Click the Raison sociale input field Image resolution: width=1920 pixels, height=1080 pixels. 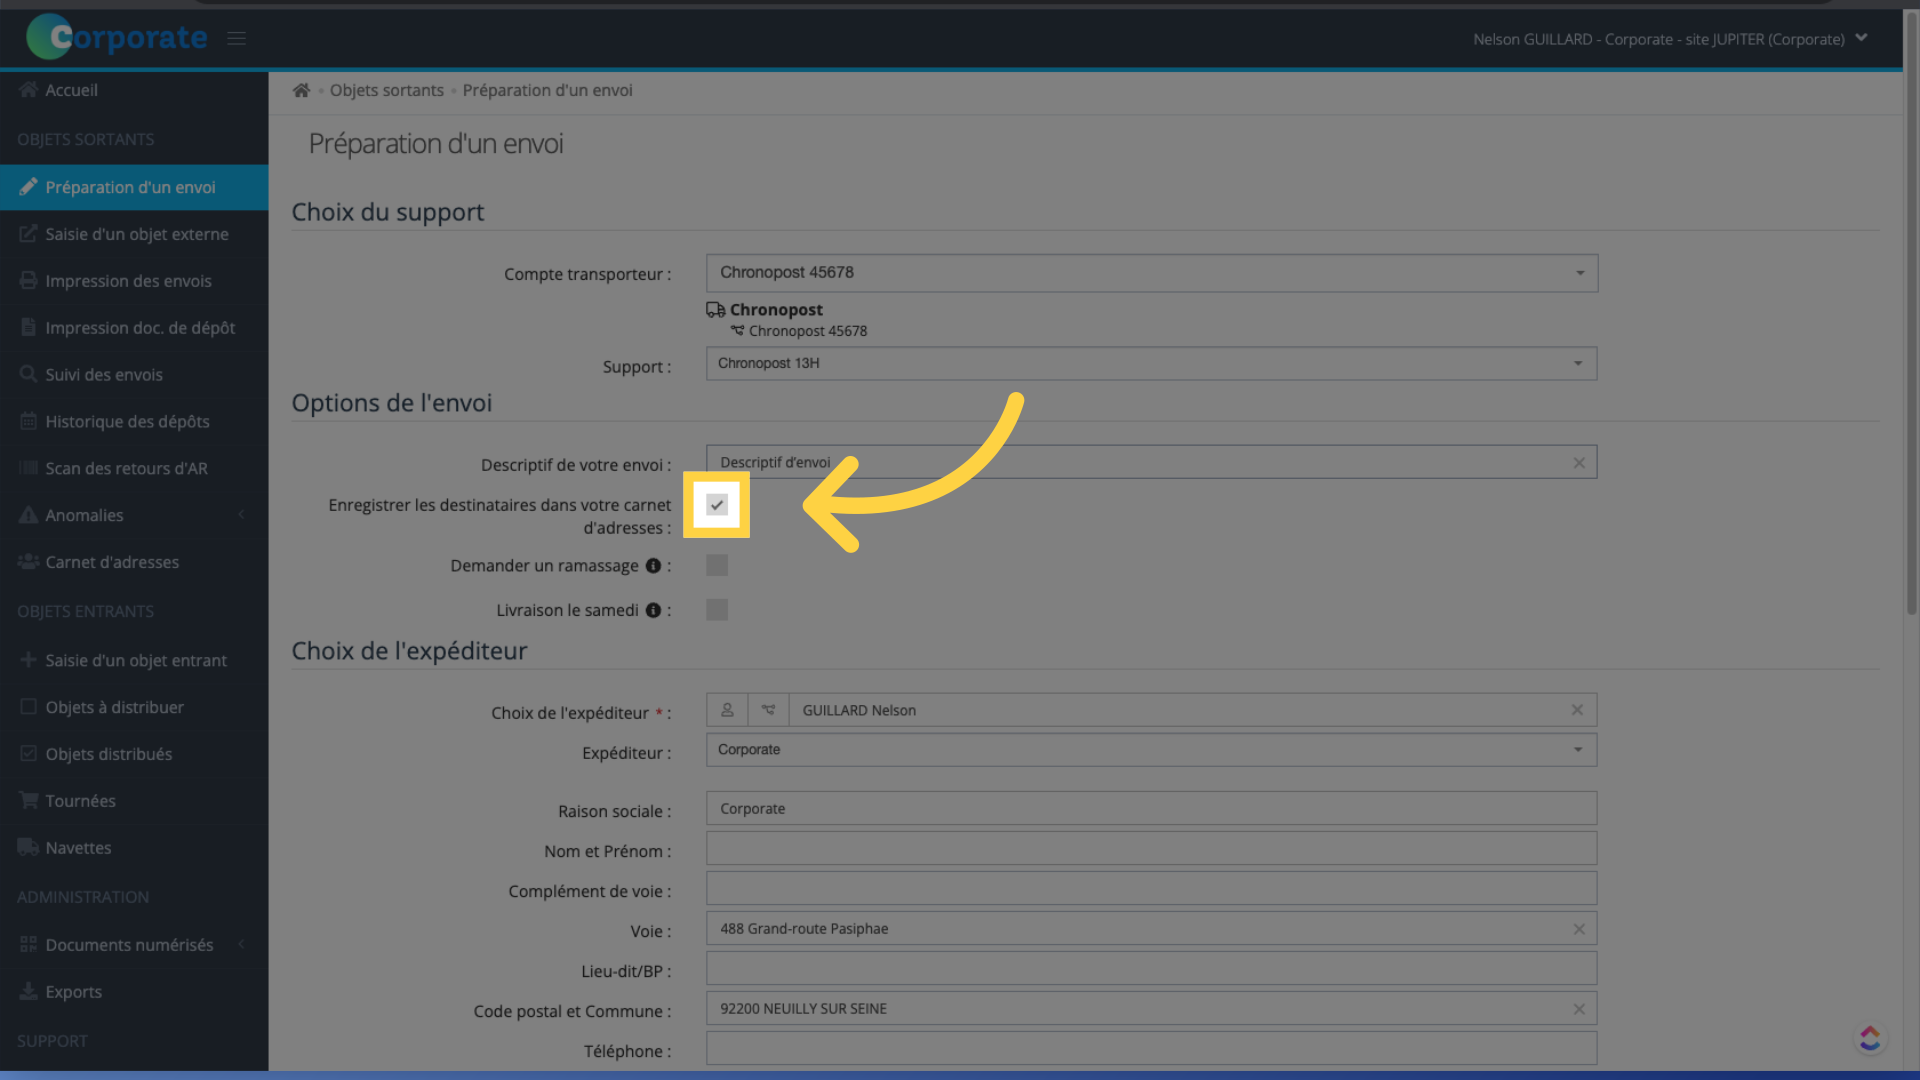tap(1152, 808)
